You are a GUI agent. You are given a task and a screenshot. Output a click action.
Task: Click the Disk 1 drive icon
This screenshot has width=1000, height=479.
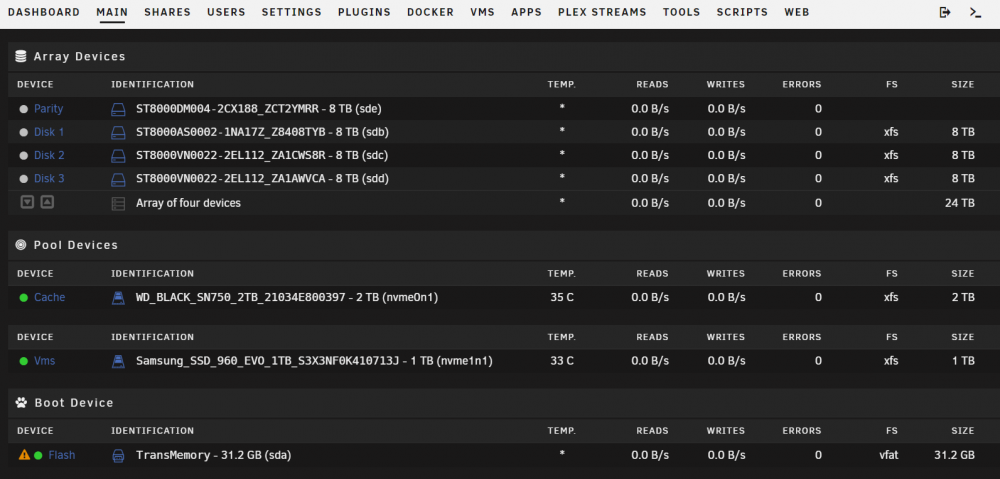tap(119, 133)
